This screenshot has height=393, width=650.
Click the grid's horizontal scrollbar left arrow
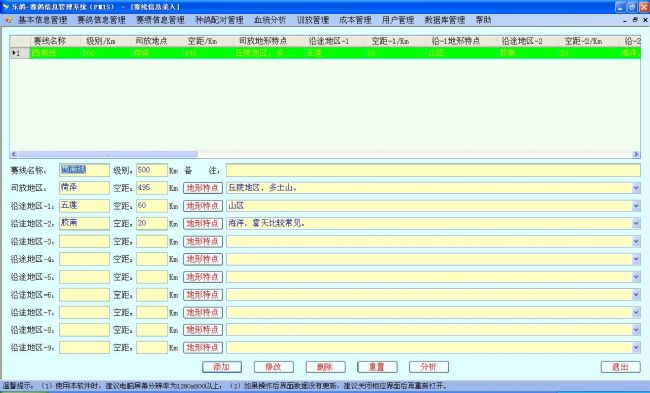click(14, 154)
